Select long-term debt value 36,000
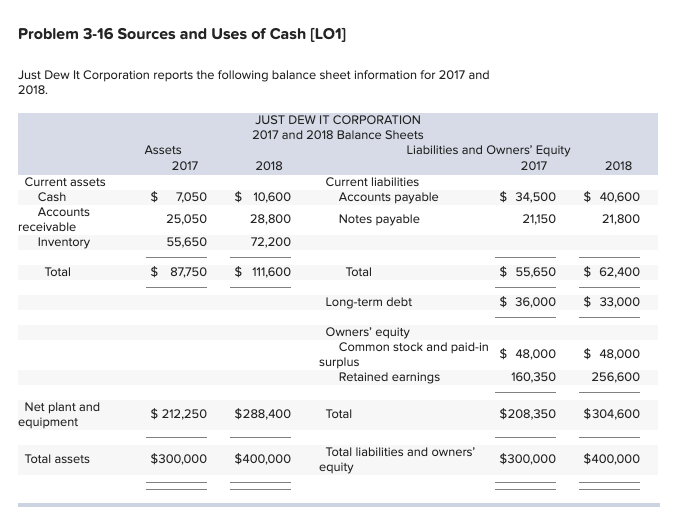The width and height of the screenshot is (692, 515). point(535,302)
